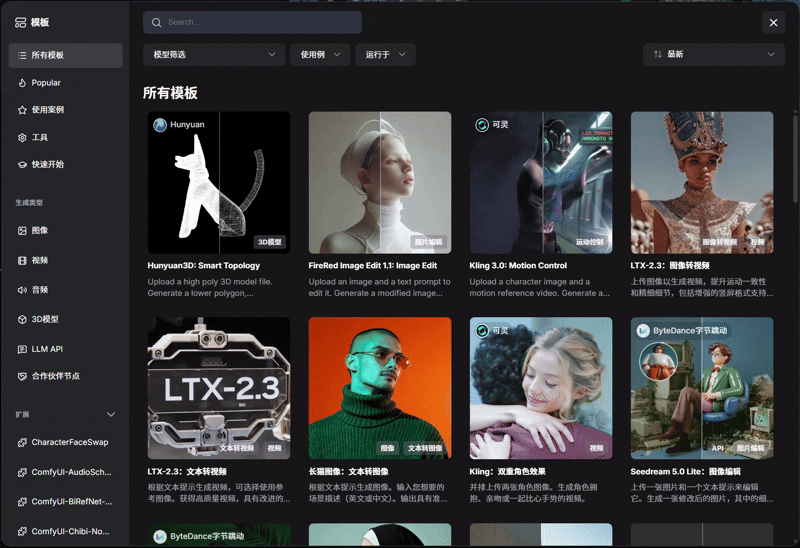Viewport: 800px width, 548px height.
Task: Collapse the 扩展 section chevron
Action: (111, 414)
